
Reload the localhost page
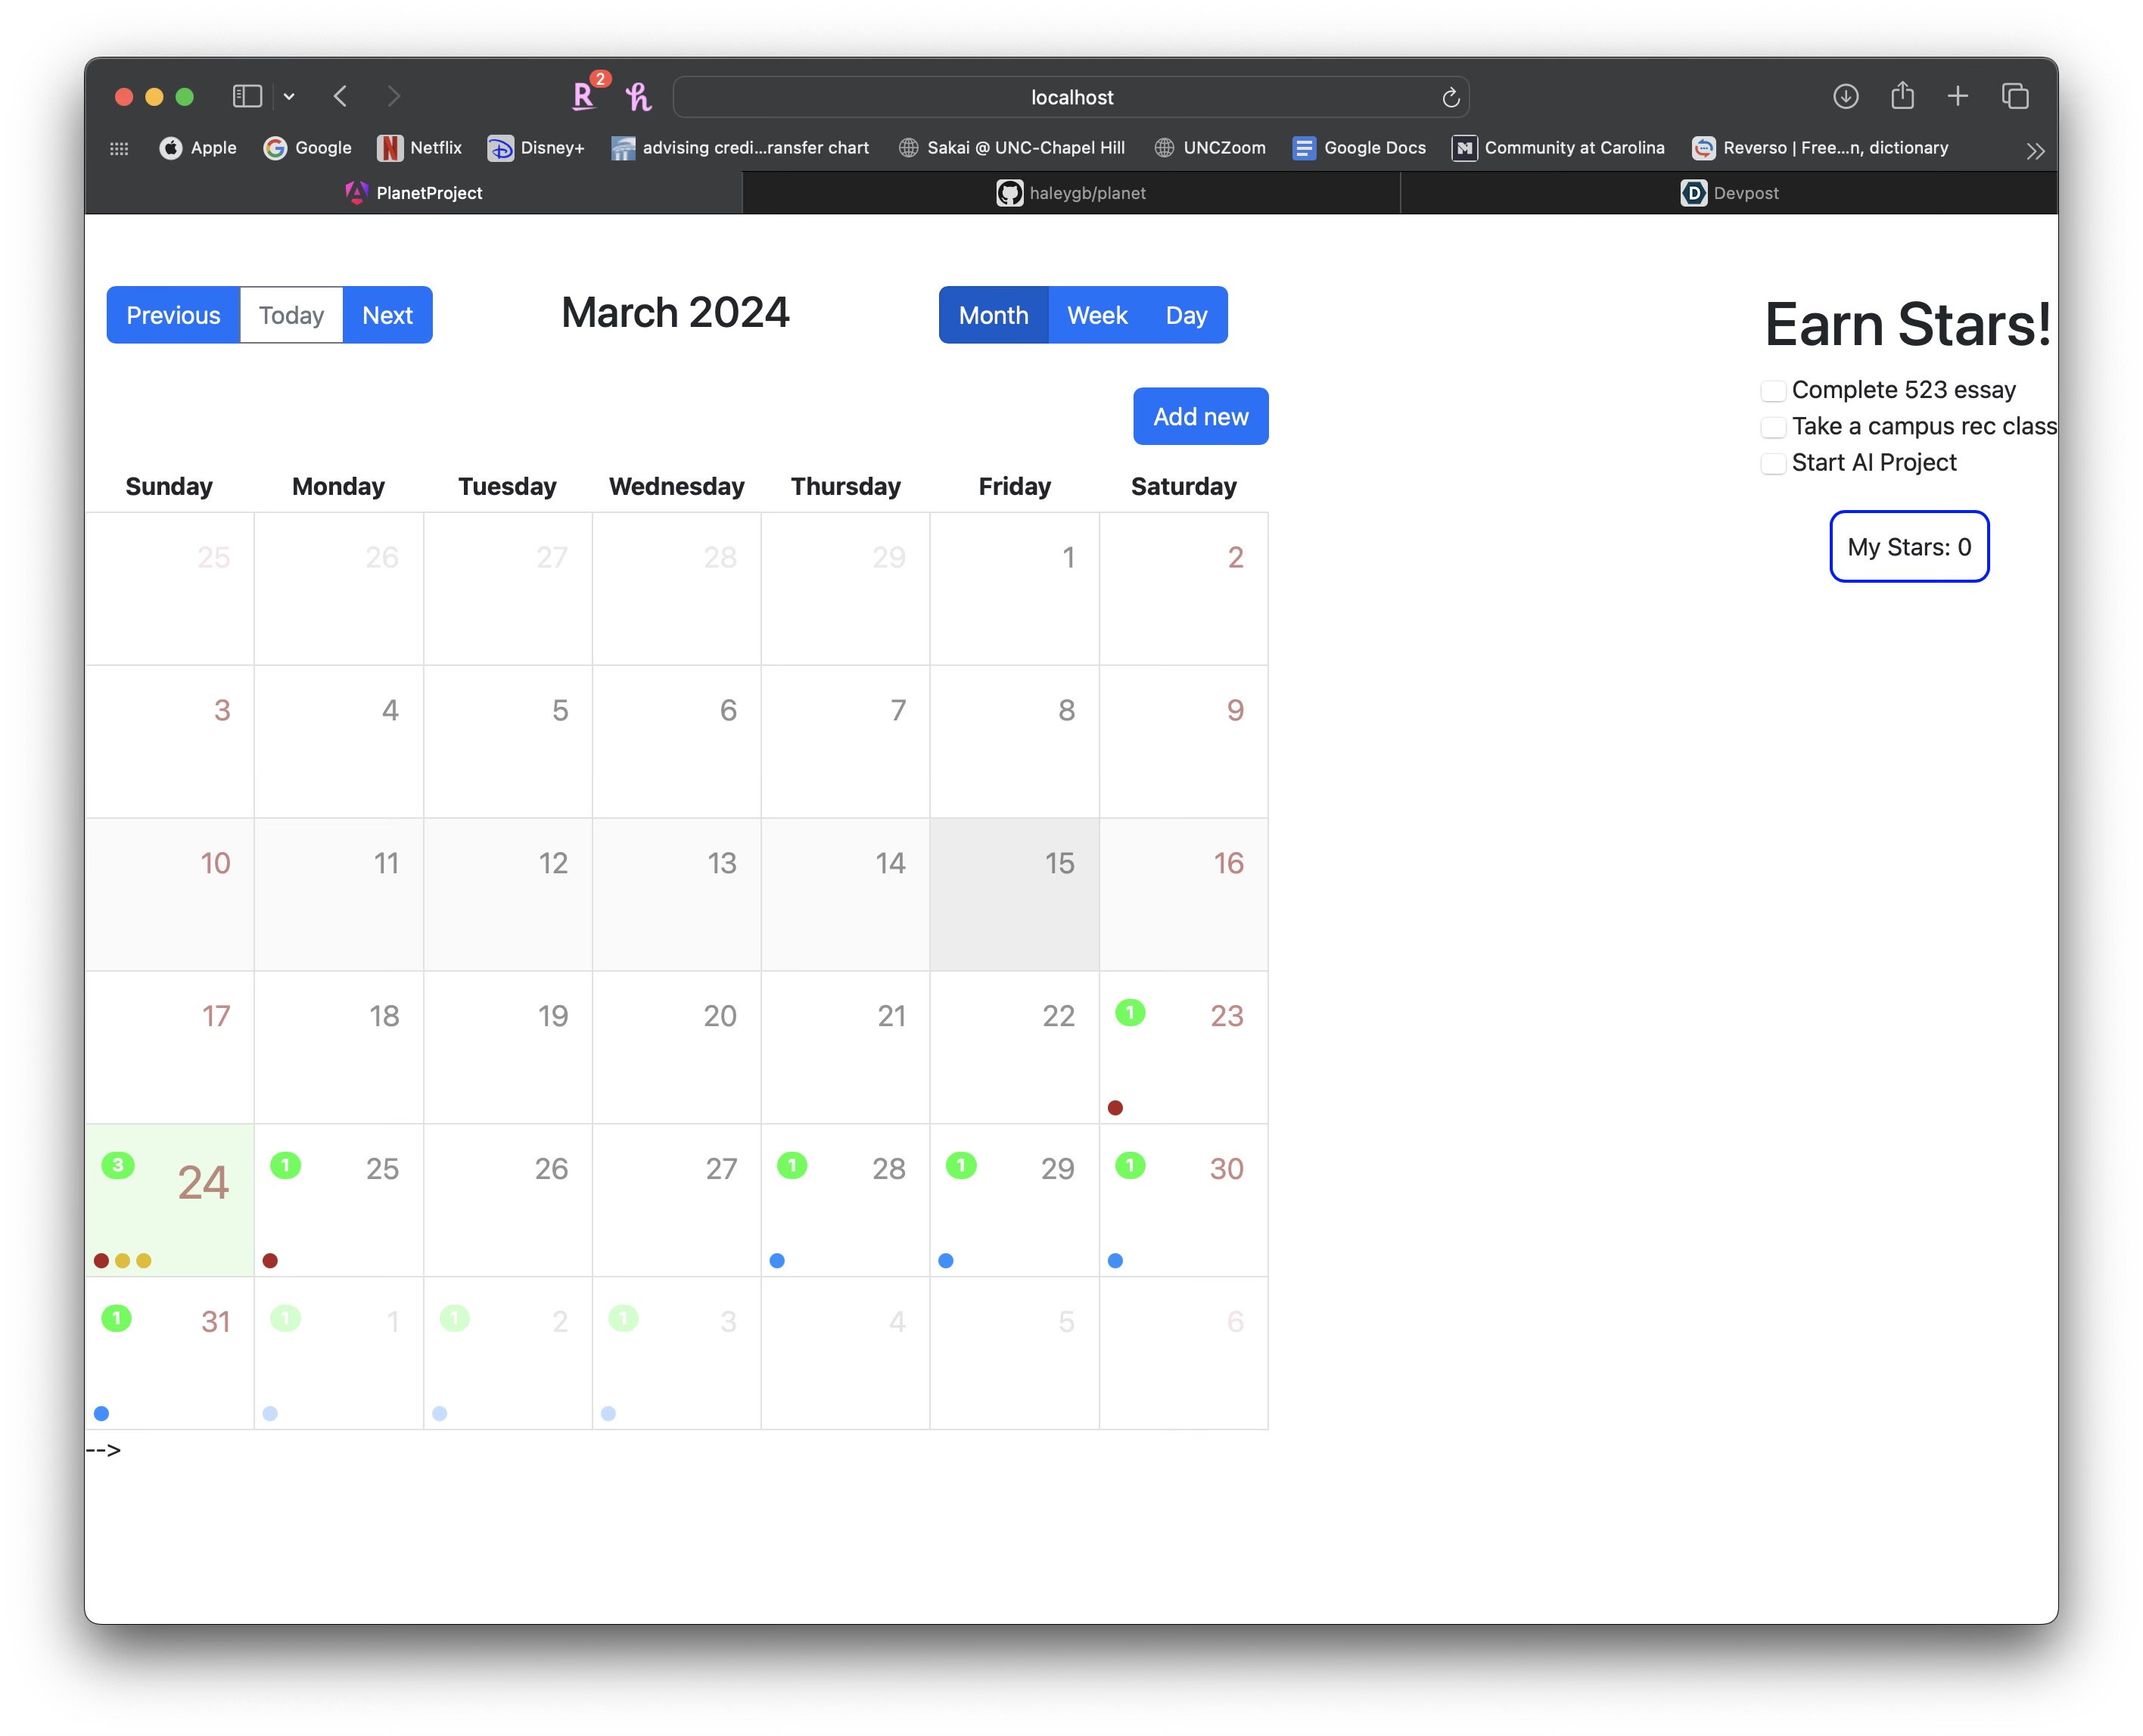1450,98
